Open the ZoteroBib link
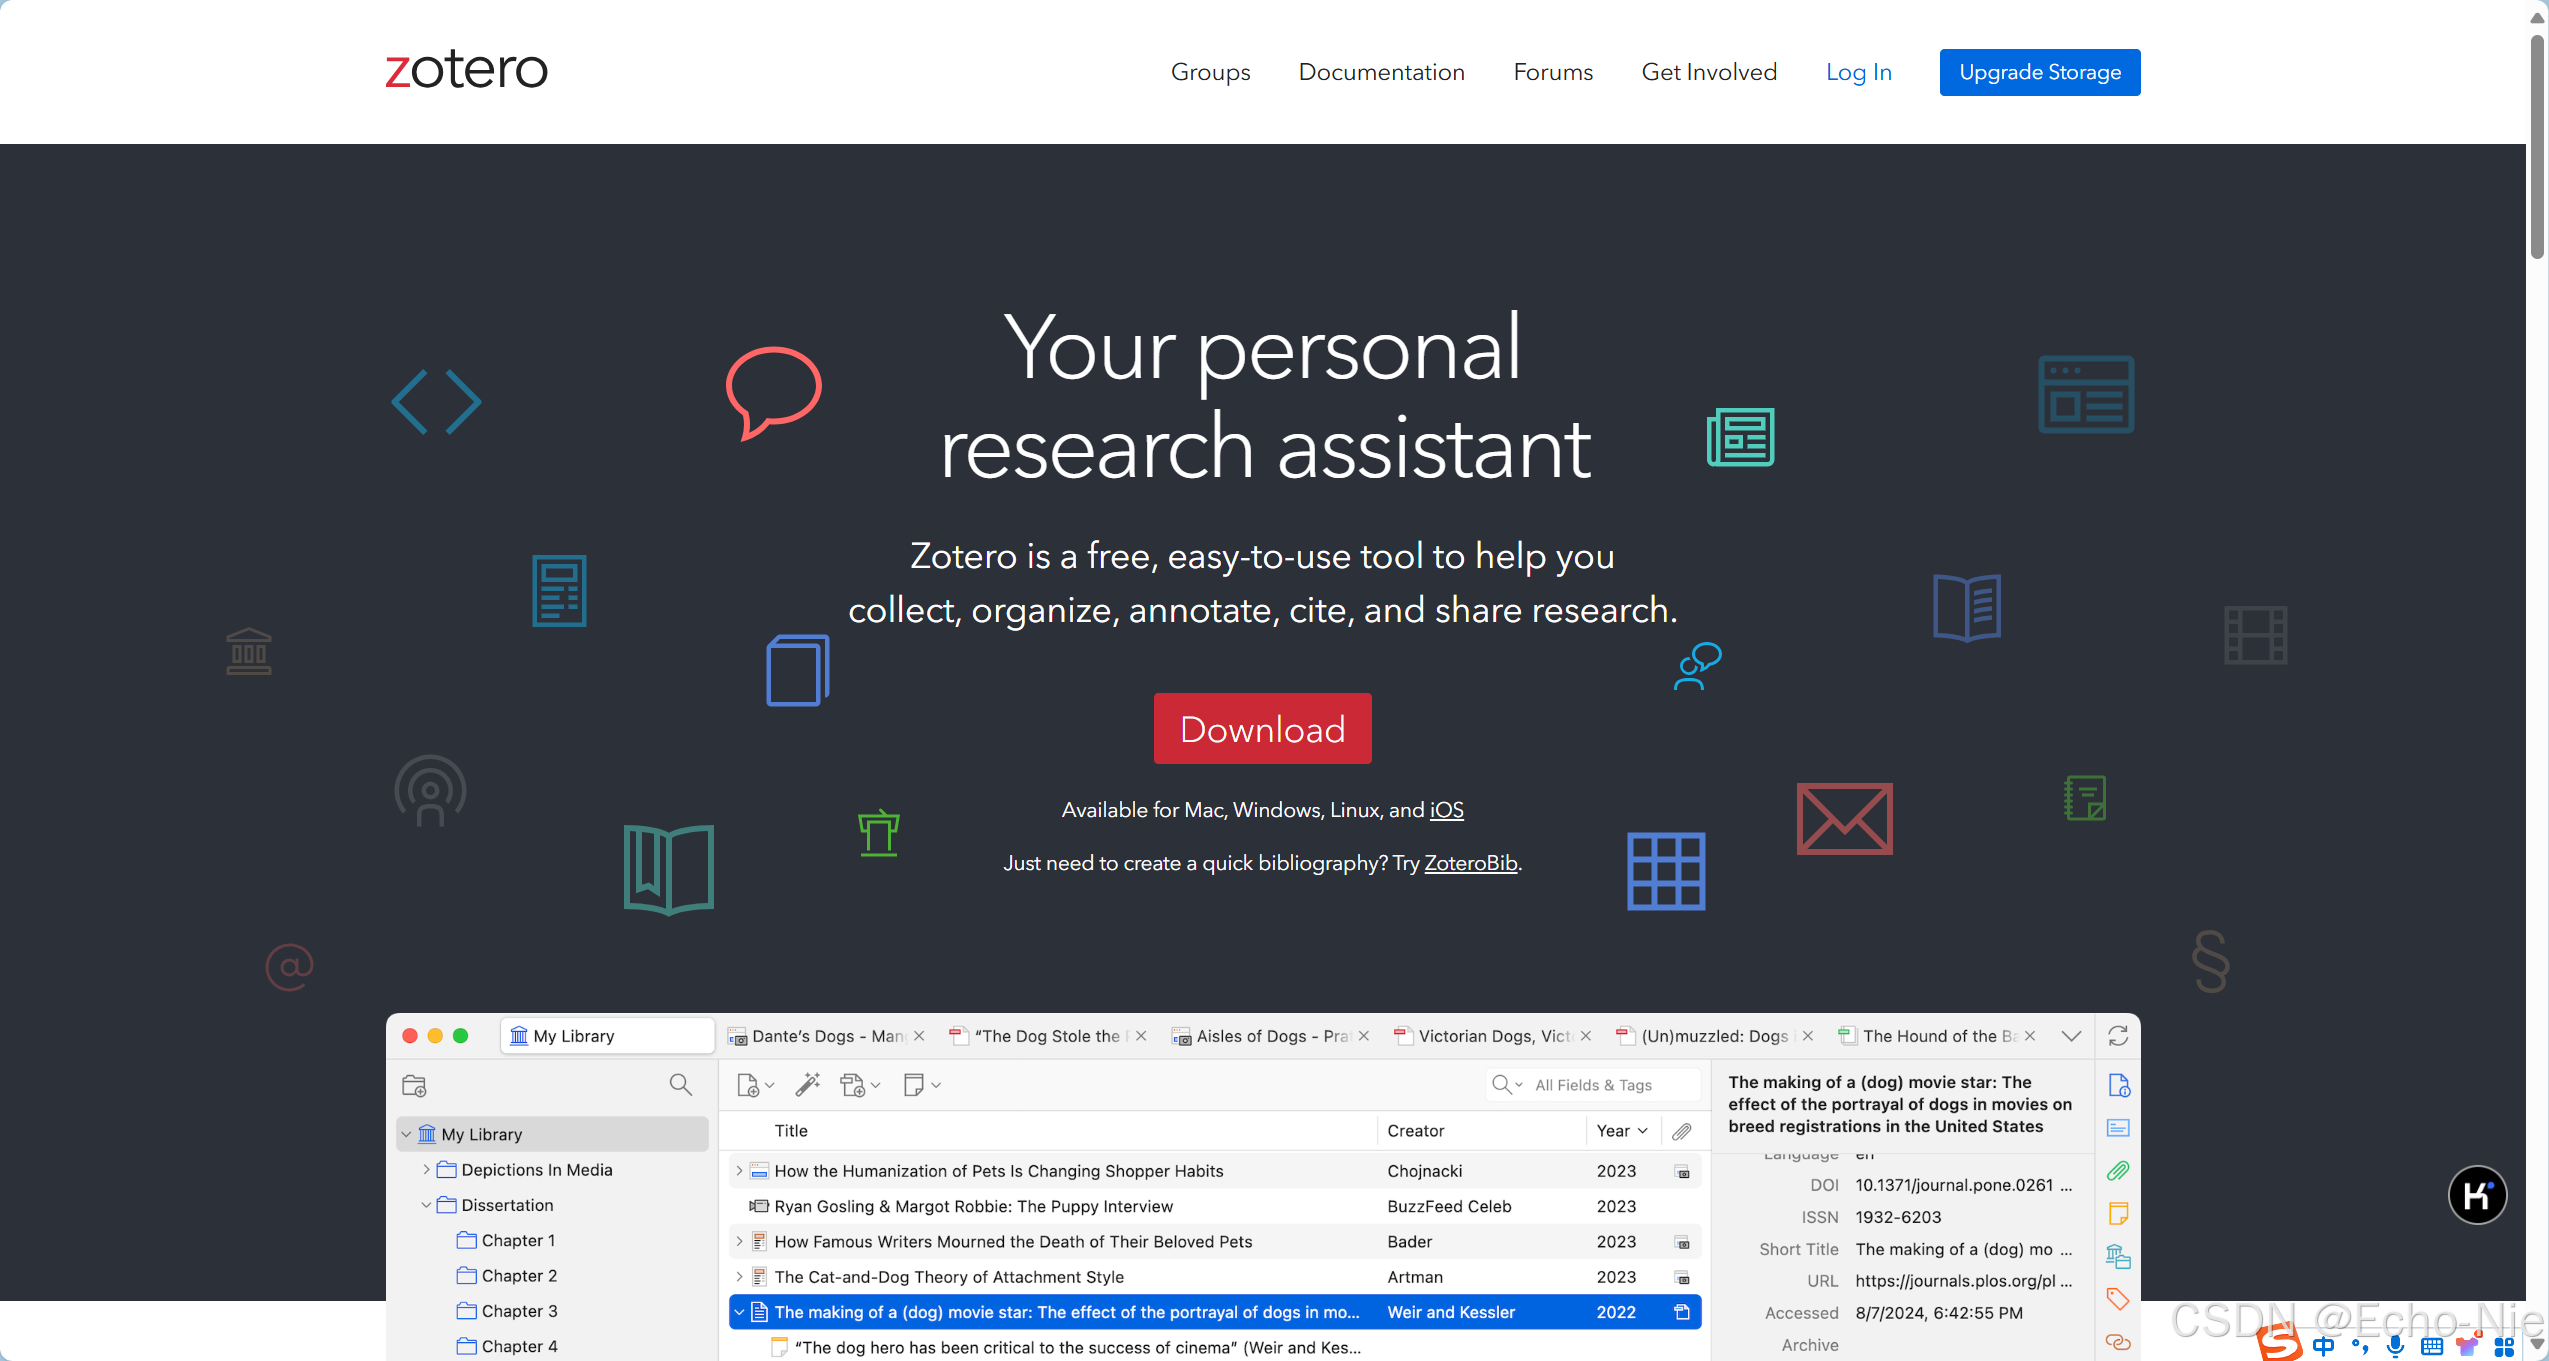2549x1361 pixels. click(x=1470, y=863)
